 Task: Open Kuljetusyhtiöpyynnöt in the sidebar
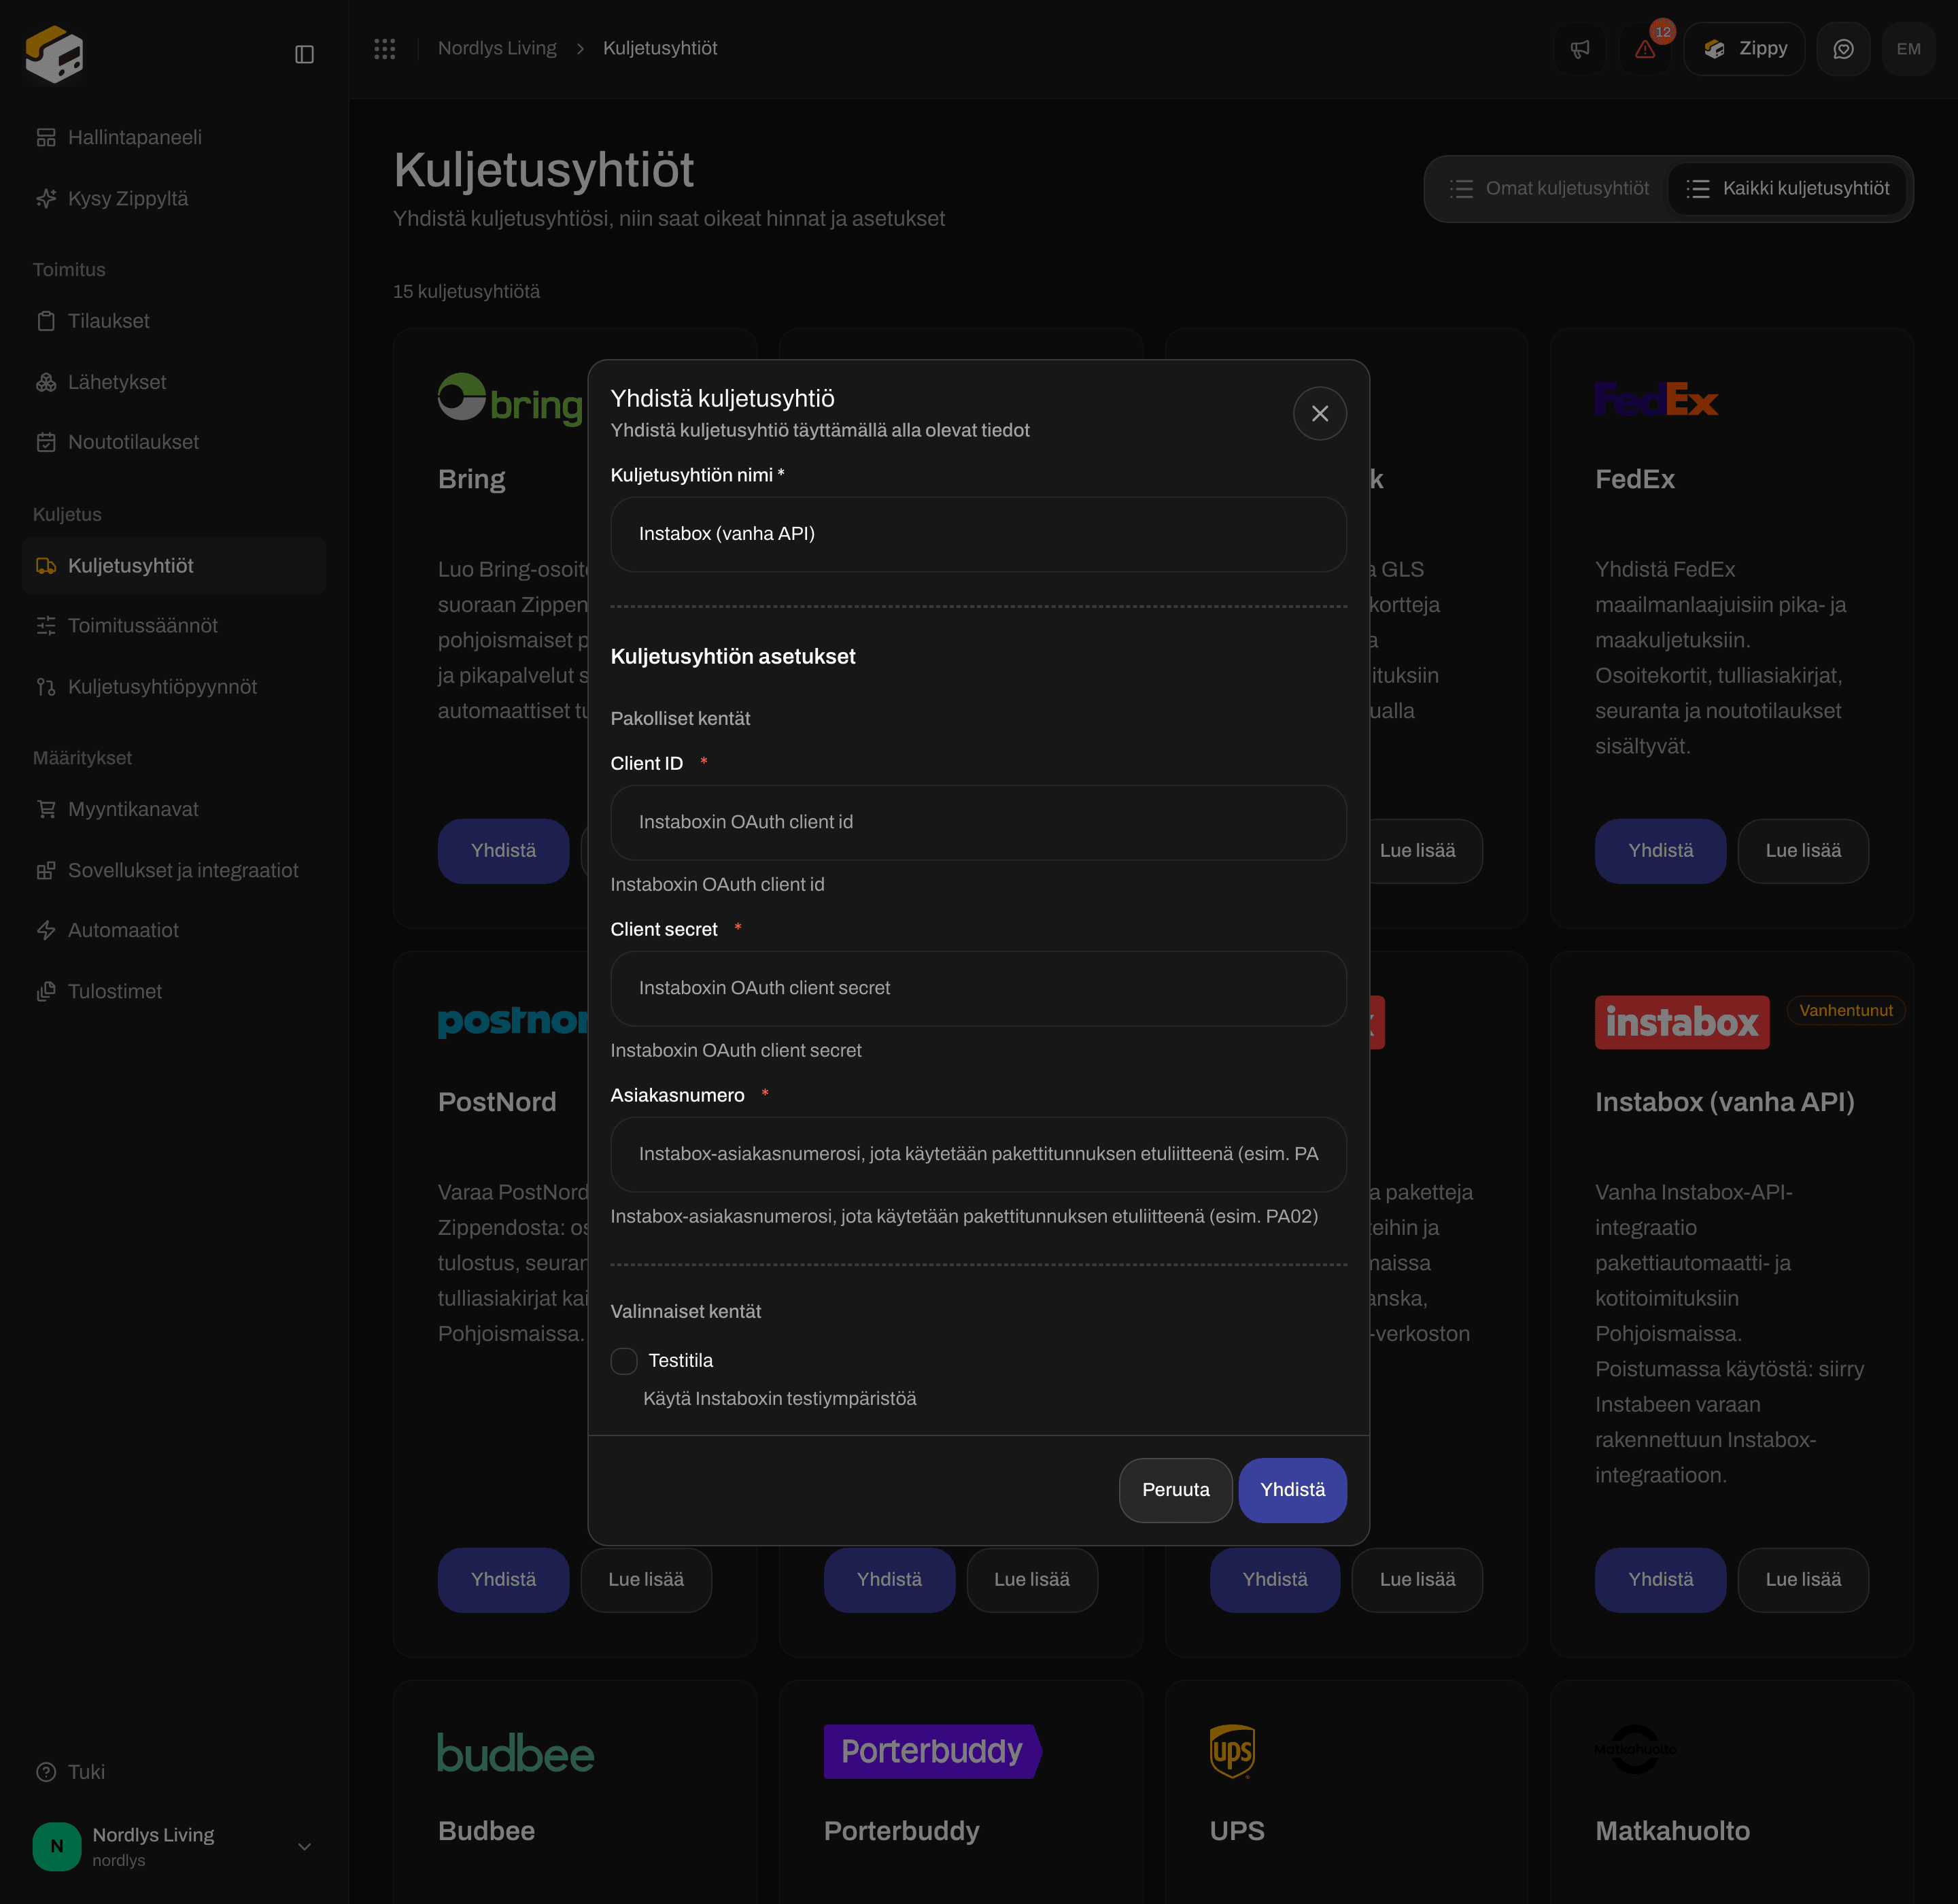point(174,687)
